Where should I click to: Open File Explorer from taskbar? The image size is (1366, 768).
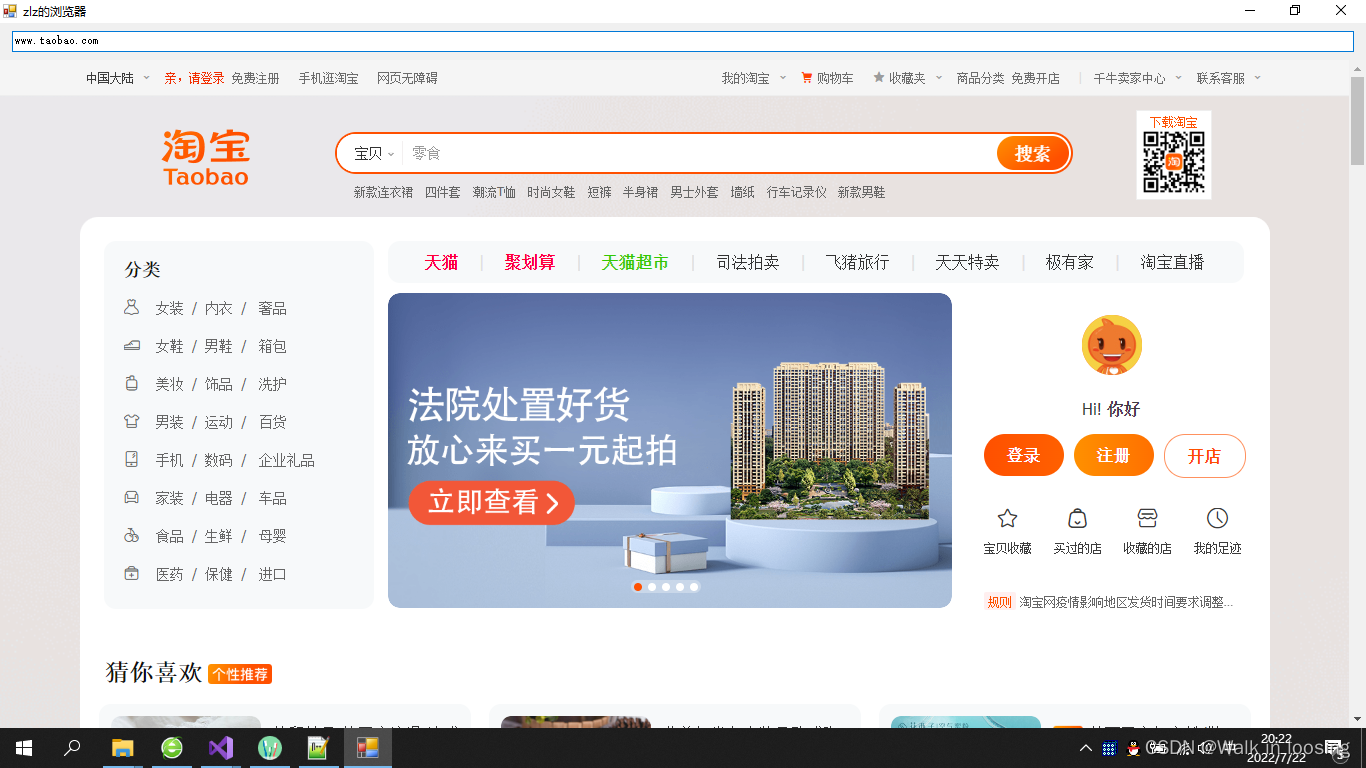[x=122, y=748]
